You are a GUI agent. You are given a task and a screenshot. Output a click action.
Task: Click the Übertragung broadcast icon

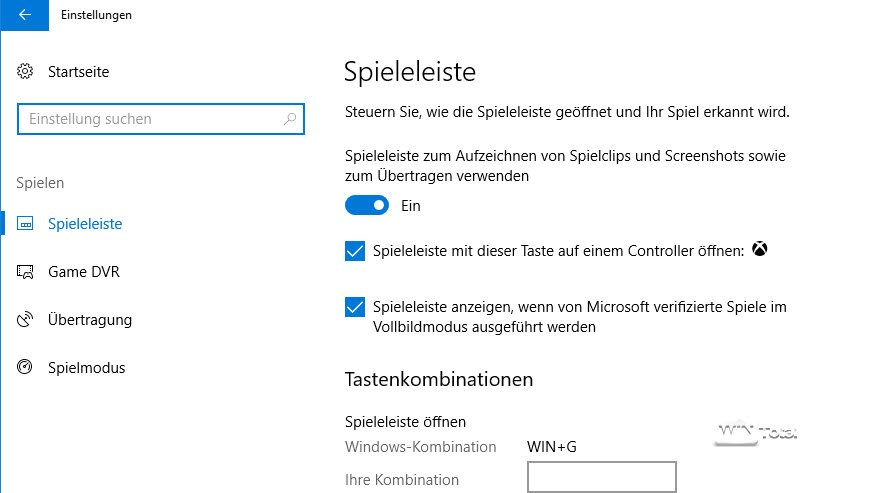27,320
